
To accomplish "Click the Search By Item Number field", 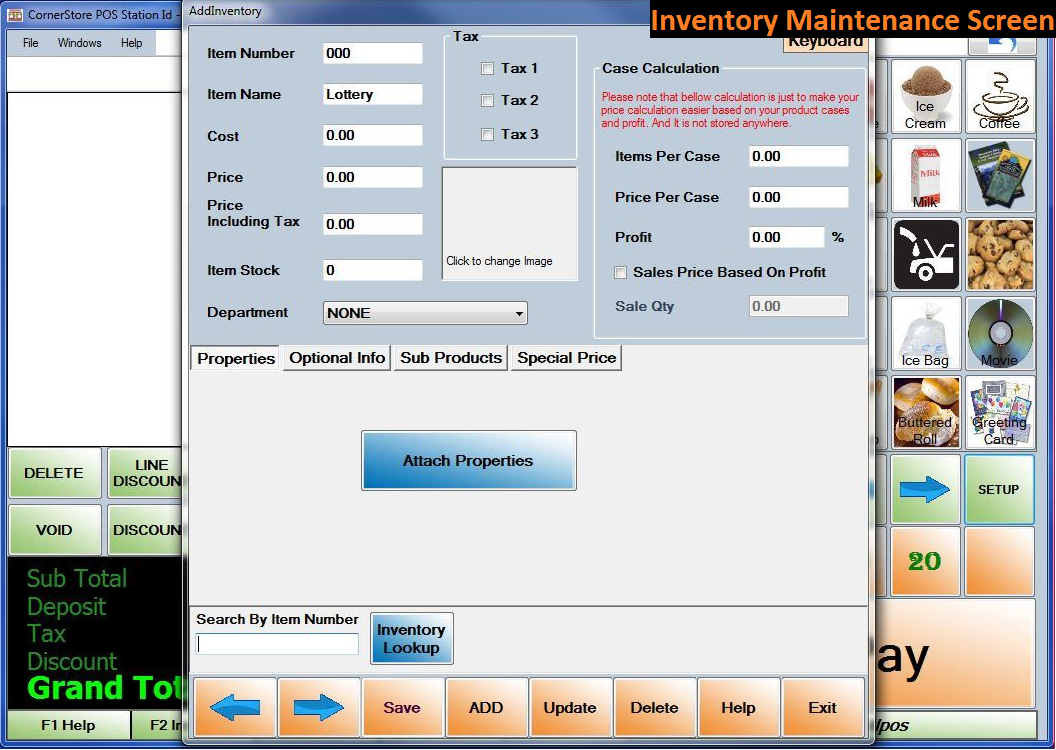I will [277, 645].
